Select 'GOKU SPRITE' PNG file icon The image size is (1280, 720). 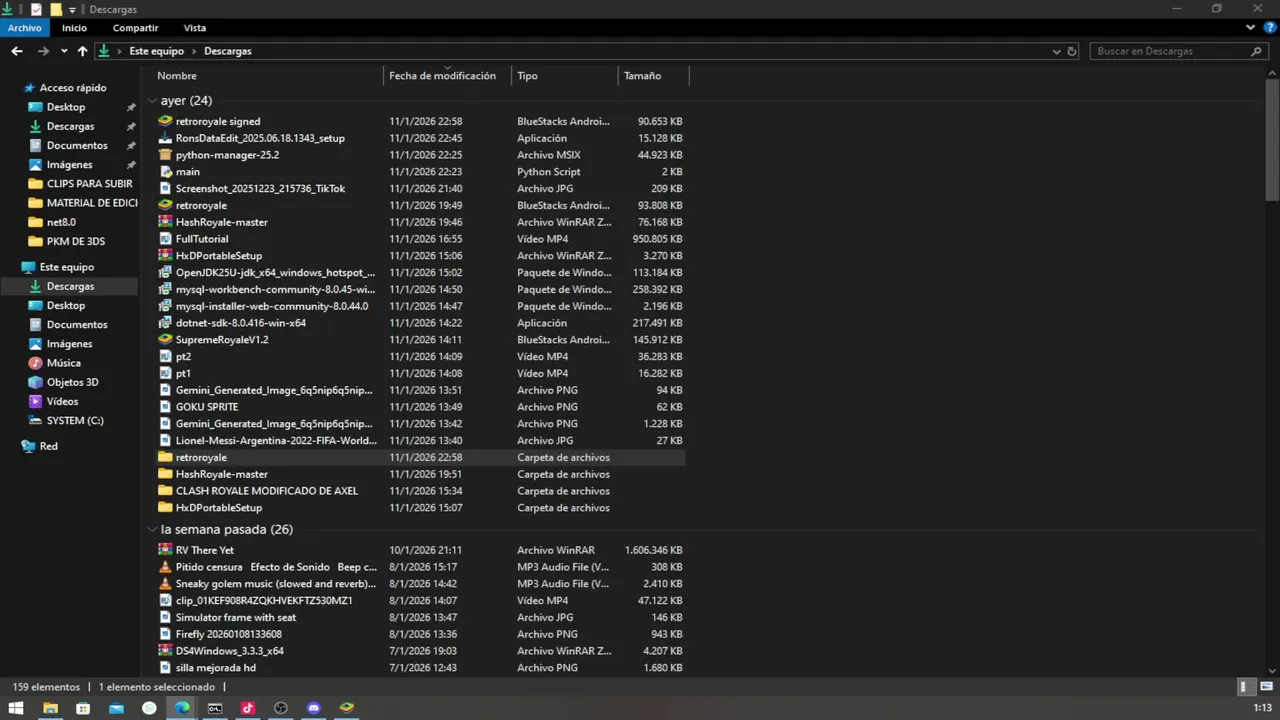point(166,407)
